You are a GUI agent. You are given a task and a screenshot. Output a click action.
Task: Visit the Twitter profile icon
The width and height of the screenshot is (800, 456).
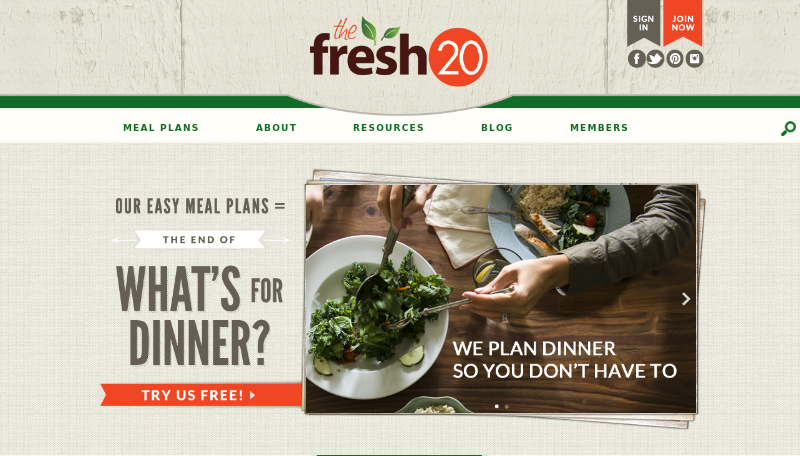[656, 59]
